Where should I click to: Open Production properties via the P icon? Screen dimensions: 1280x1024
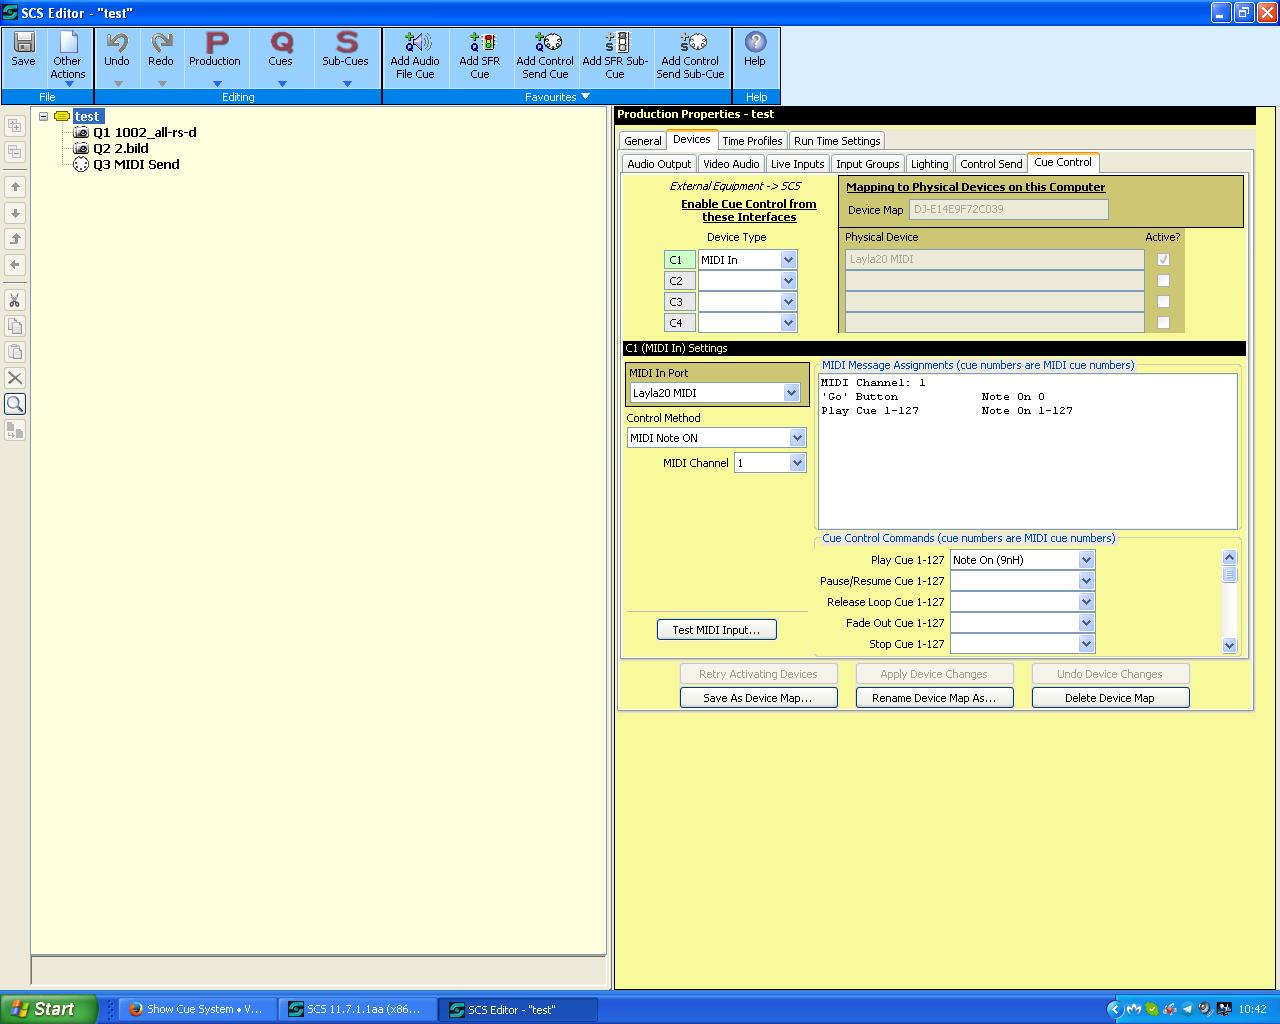coord(216,43)
